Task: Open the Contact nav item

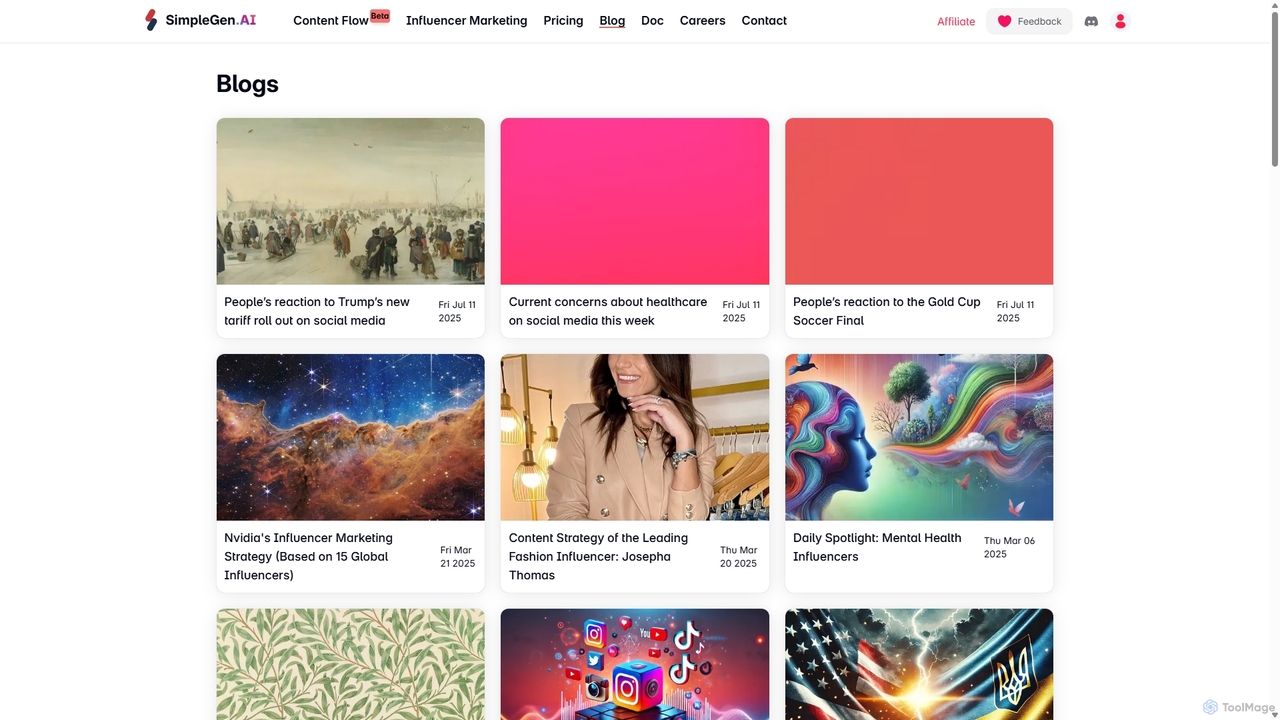Action: 764,20
